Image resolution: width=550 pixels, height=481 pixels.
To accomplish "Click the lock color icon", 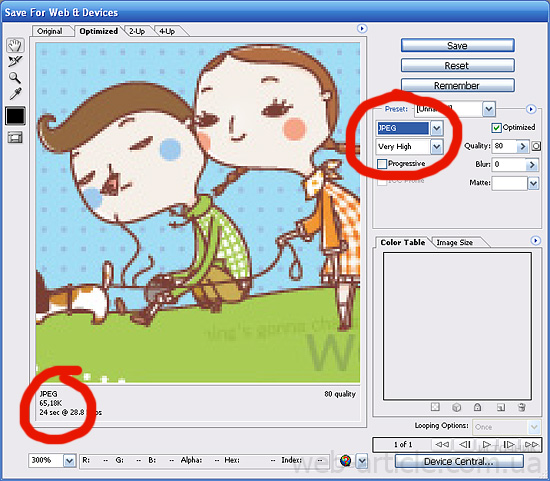I will click(477, 407).
